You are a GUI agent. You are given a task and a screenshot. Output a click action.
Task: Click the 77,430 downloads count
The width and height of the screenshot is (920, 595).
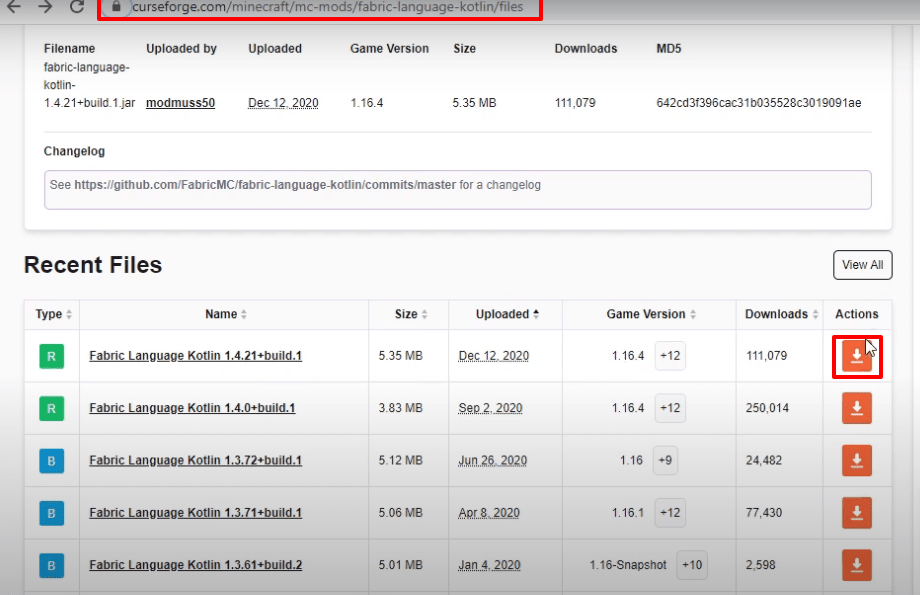click(x=763, y=512)
